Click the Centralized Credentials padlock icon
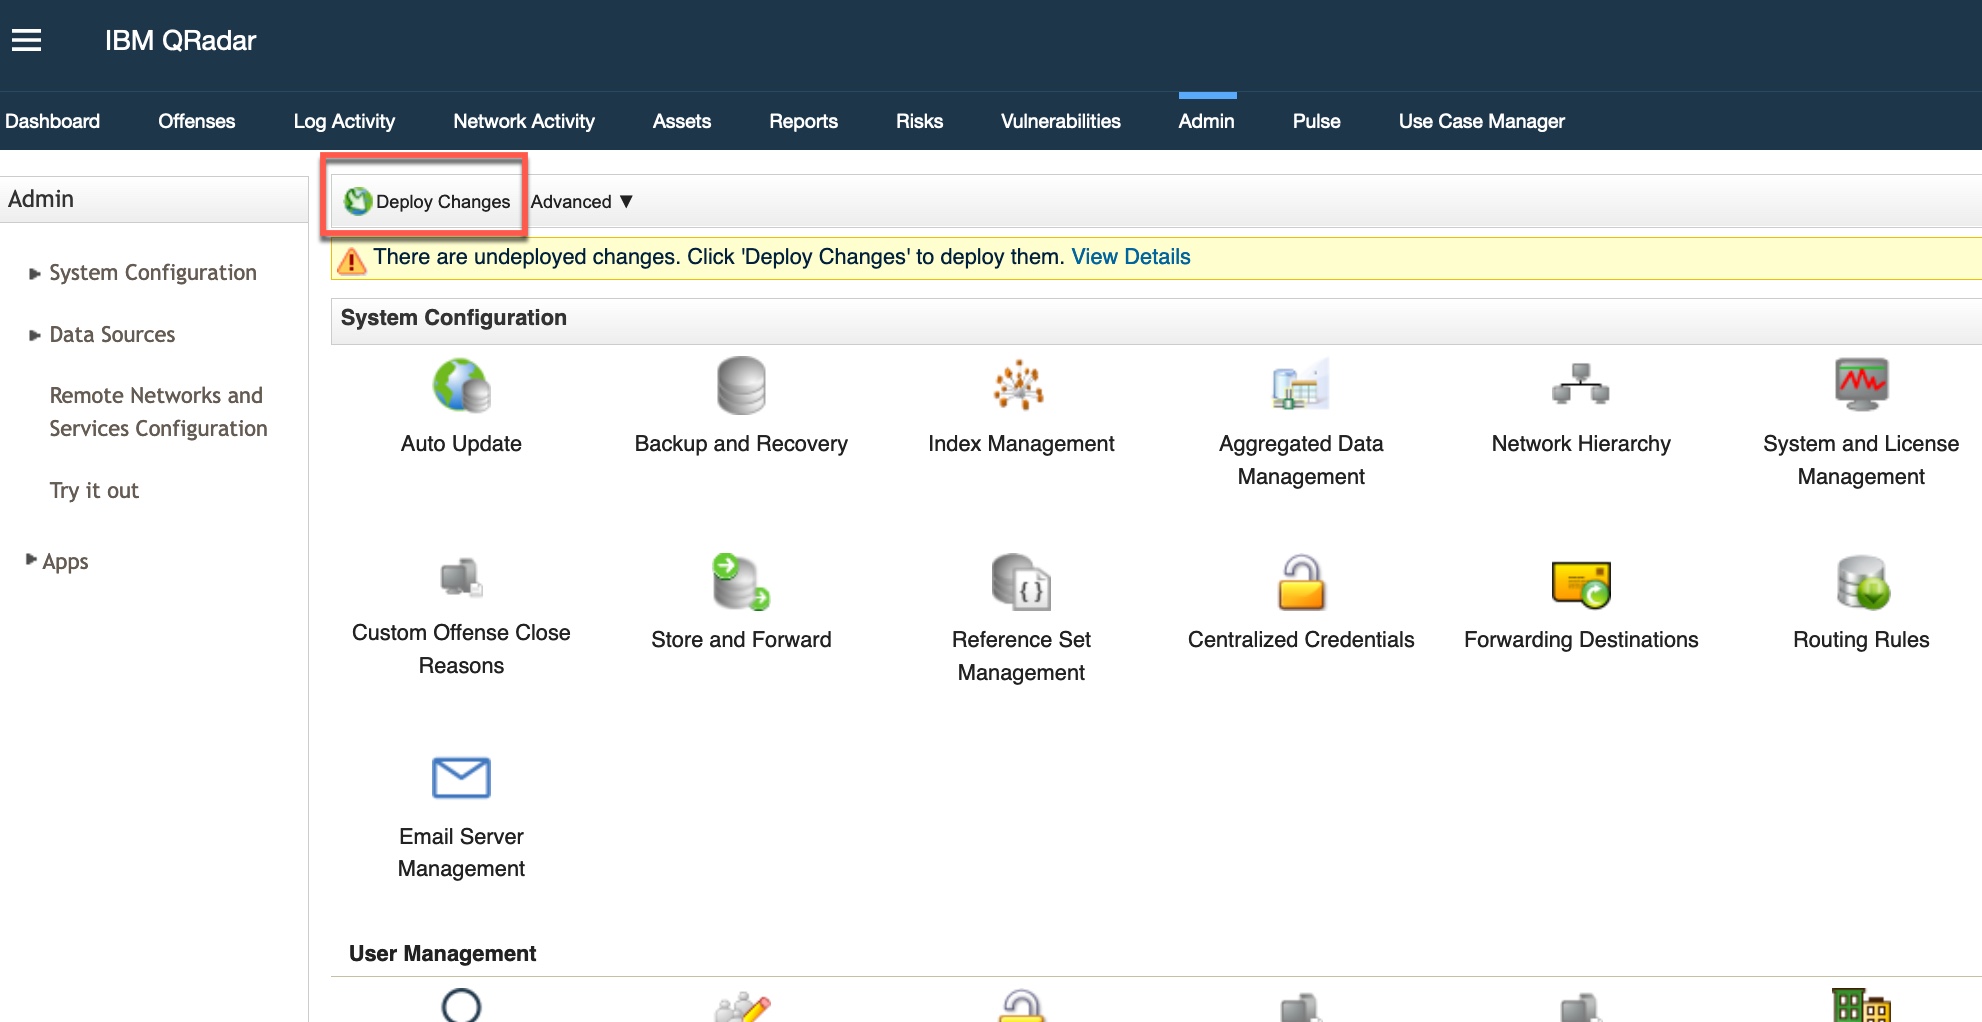The image size is (1982, 1022). (x=1301, y=582)
